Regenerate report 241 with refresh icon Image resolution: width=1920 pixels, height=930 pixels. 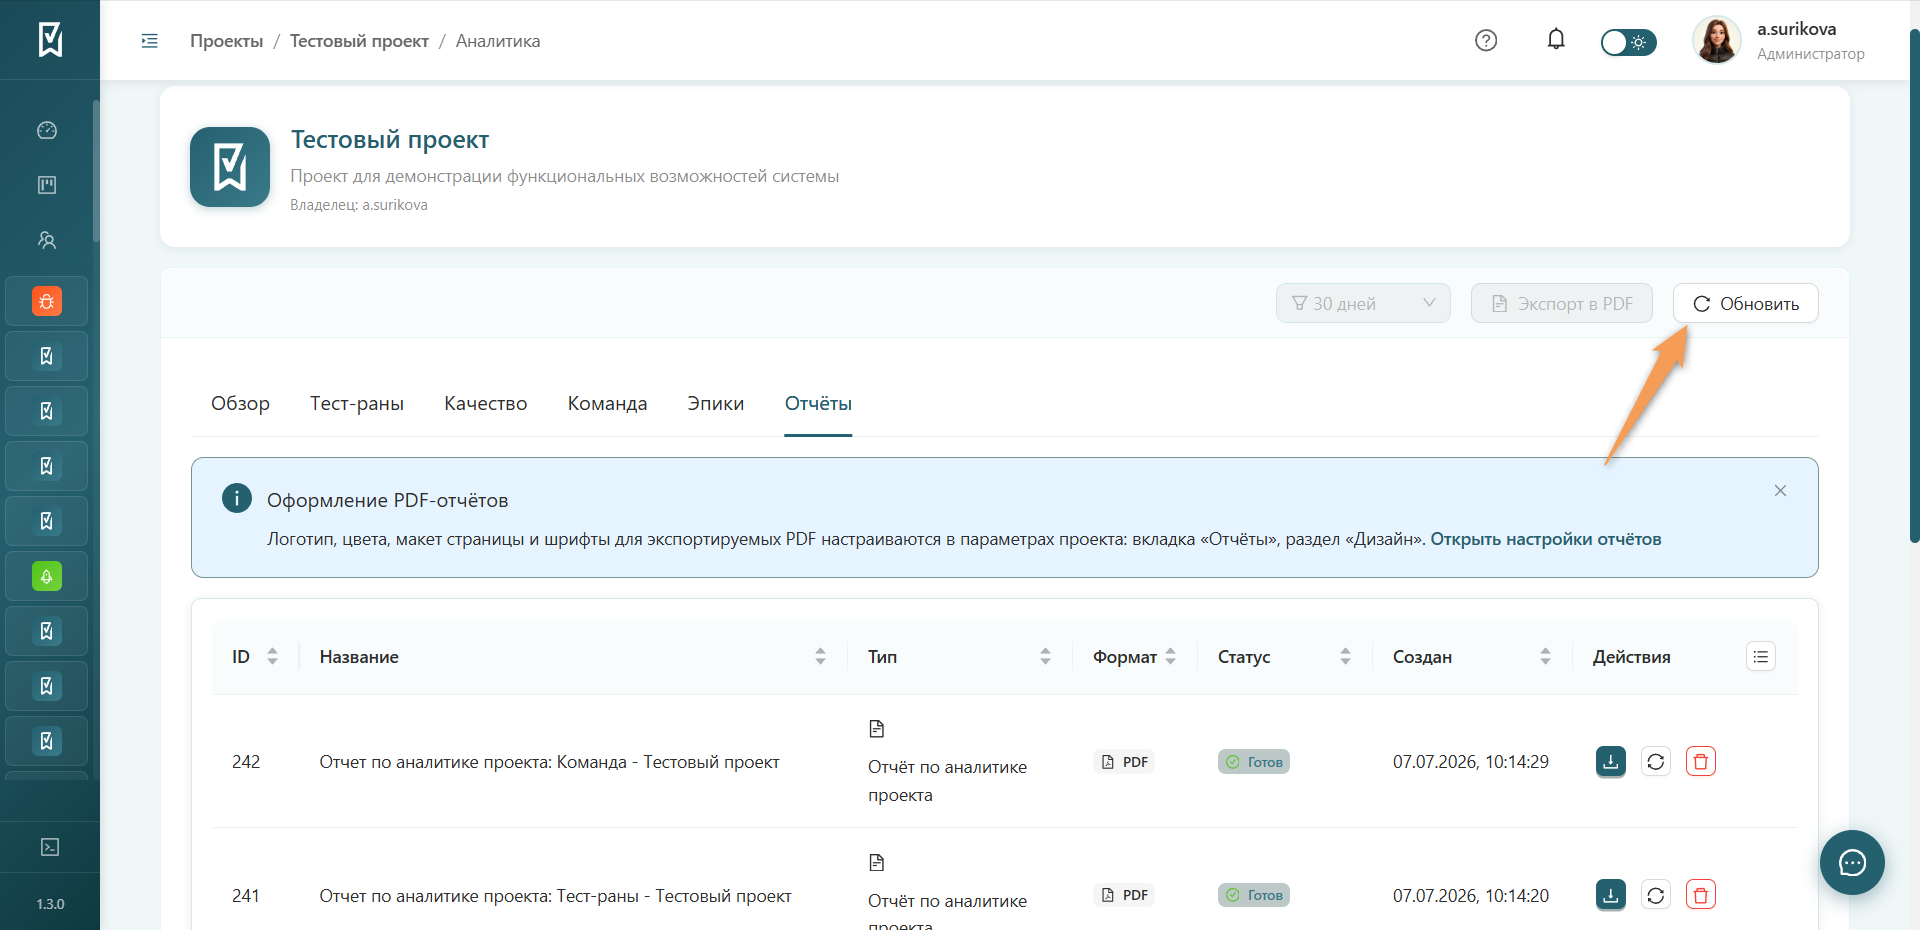[1656, 895]
